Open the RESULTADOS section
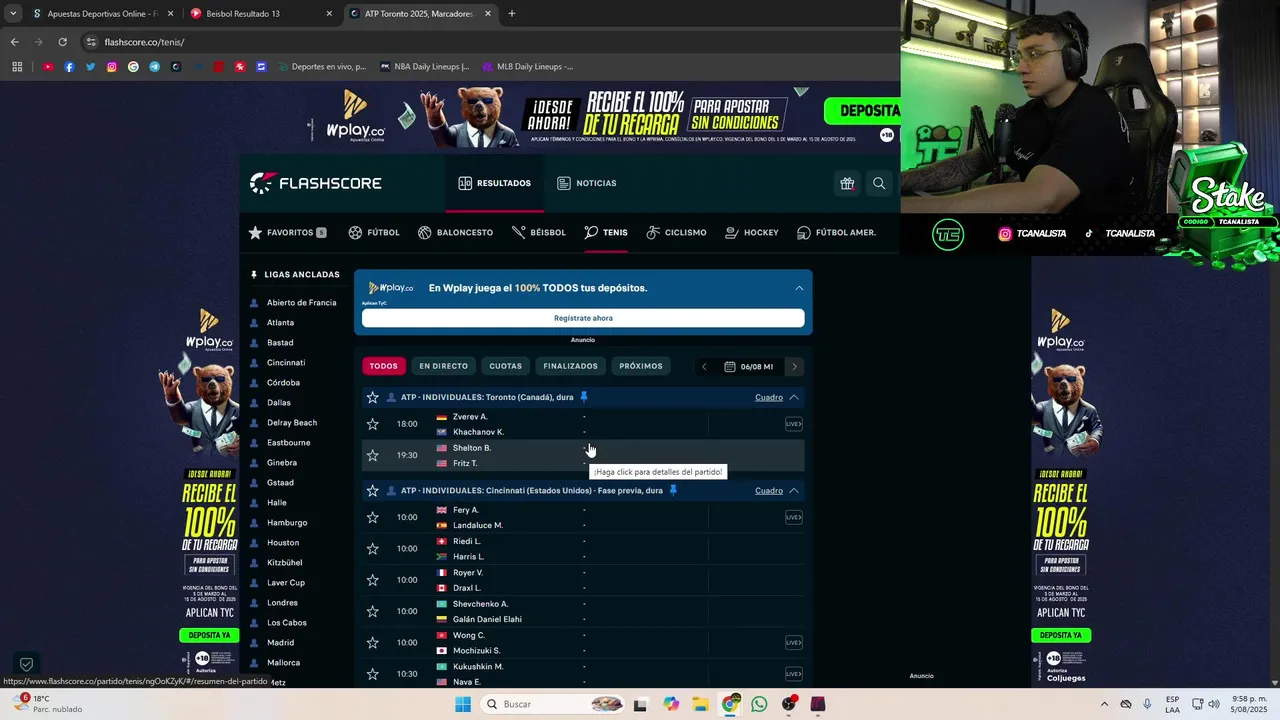The width and height of the screenshot is (1280, 720). (495, 183)
